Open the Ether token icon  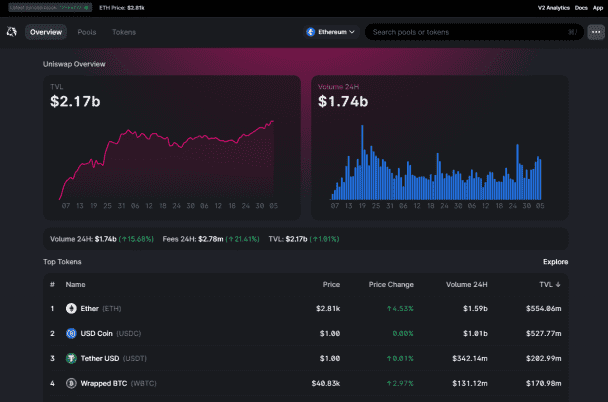click(71, 309)
